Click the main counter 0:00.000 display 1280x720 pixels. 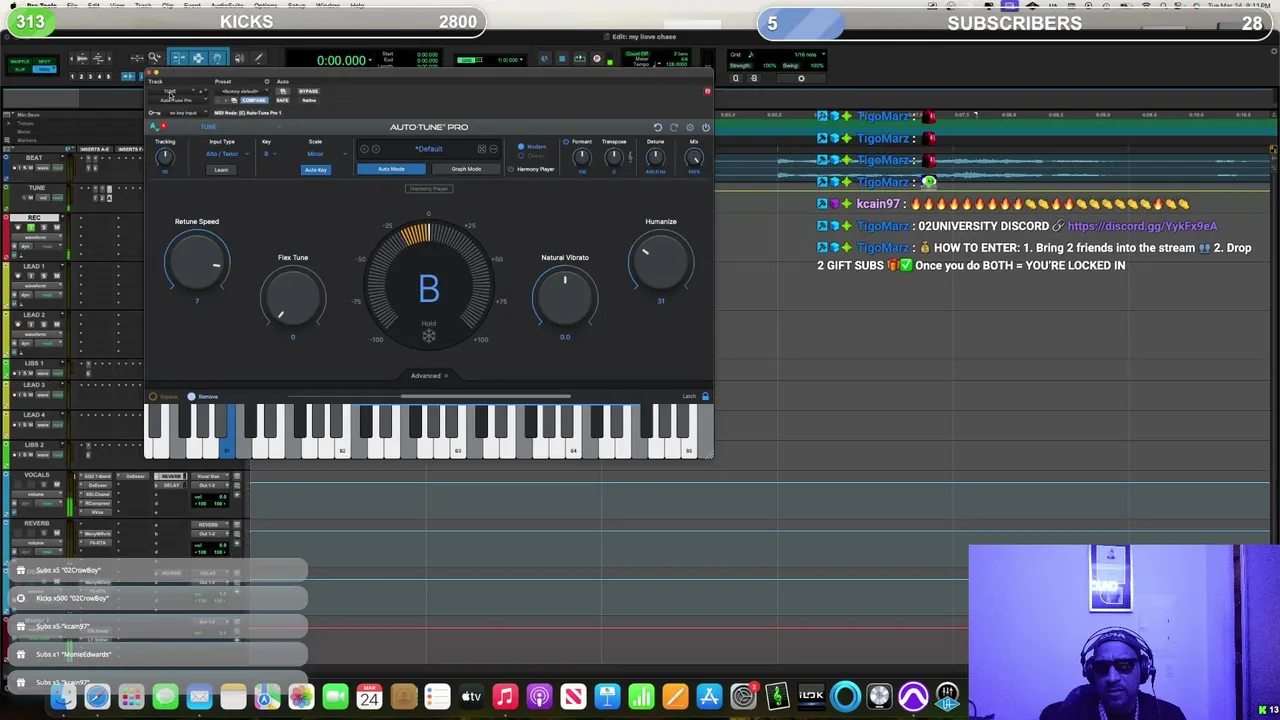[342, 60]
